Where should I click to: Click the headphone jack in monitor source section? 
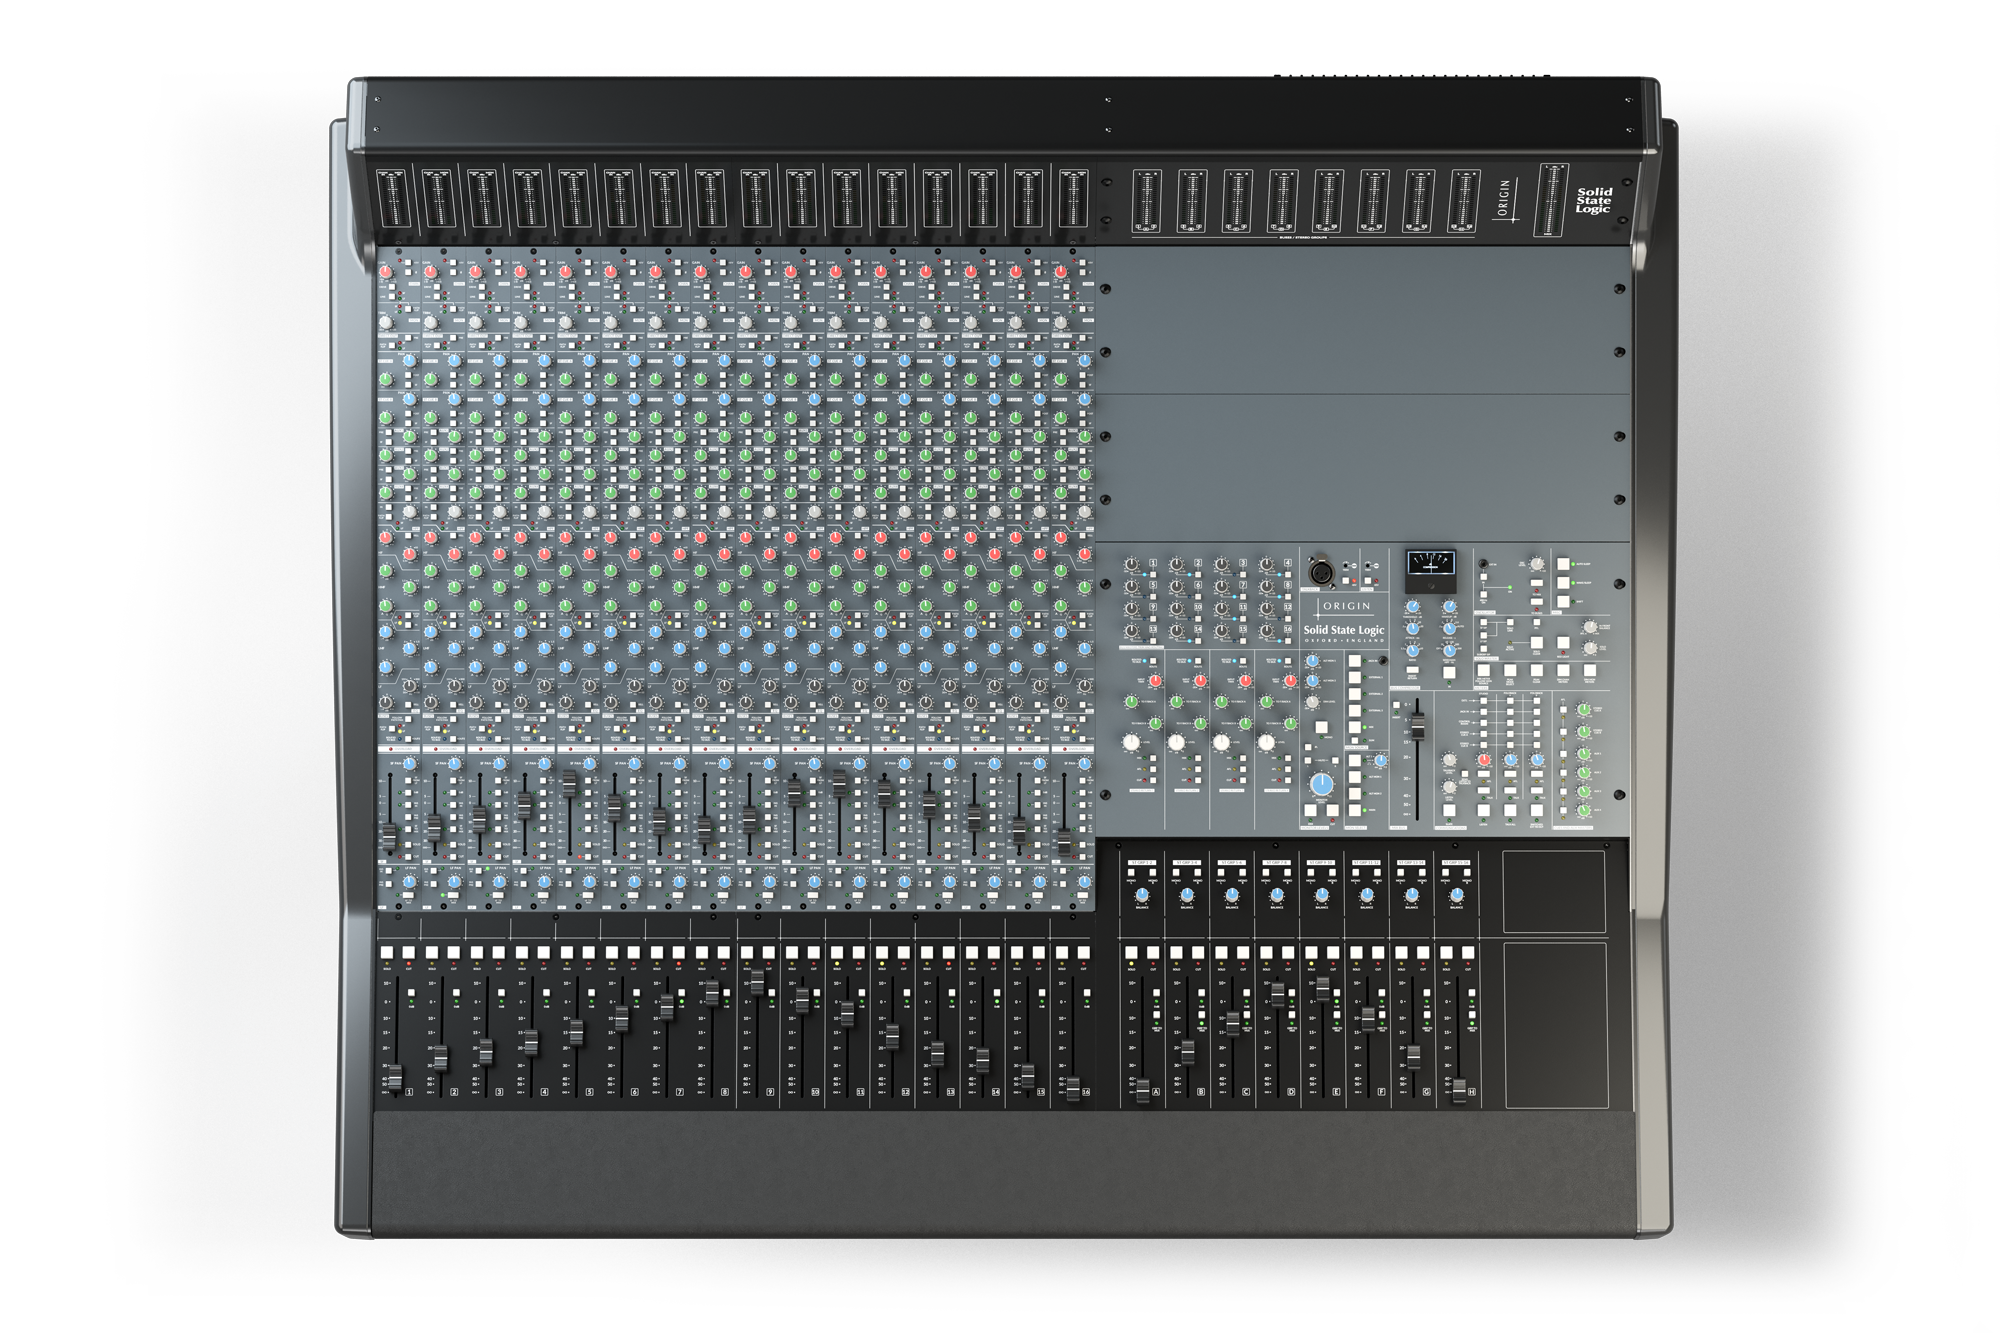(1383, 662)
